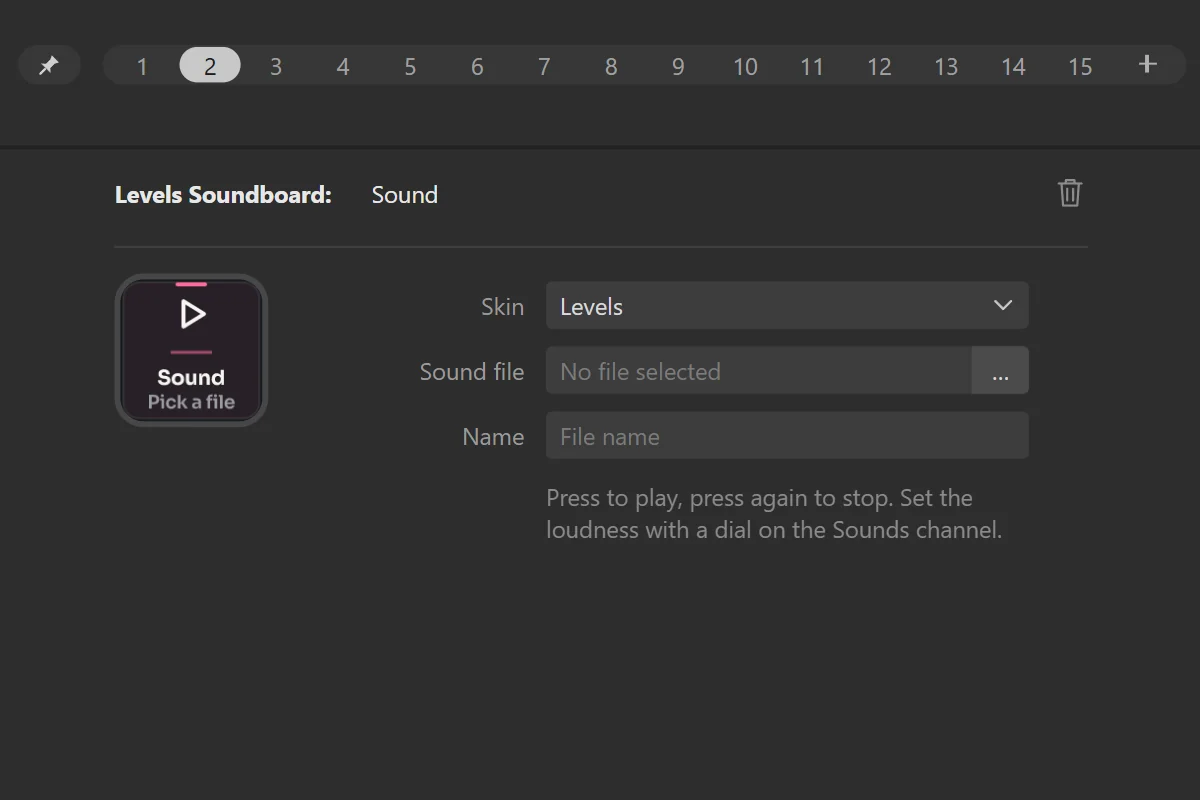Image resolution: width=1200 pixels, height=800 pixels.
Task: Select page 14 tab
Action: (1013, 66)
